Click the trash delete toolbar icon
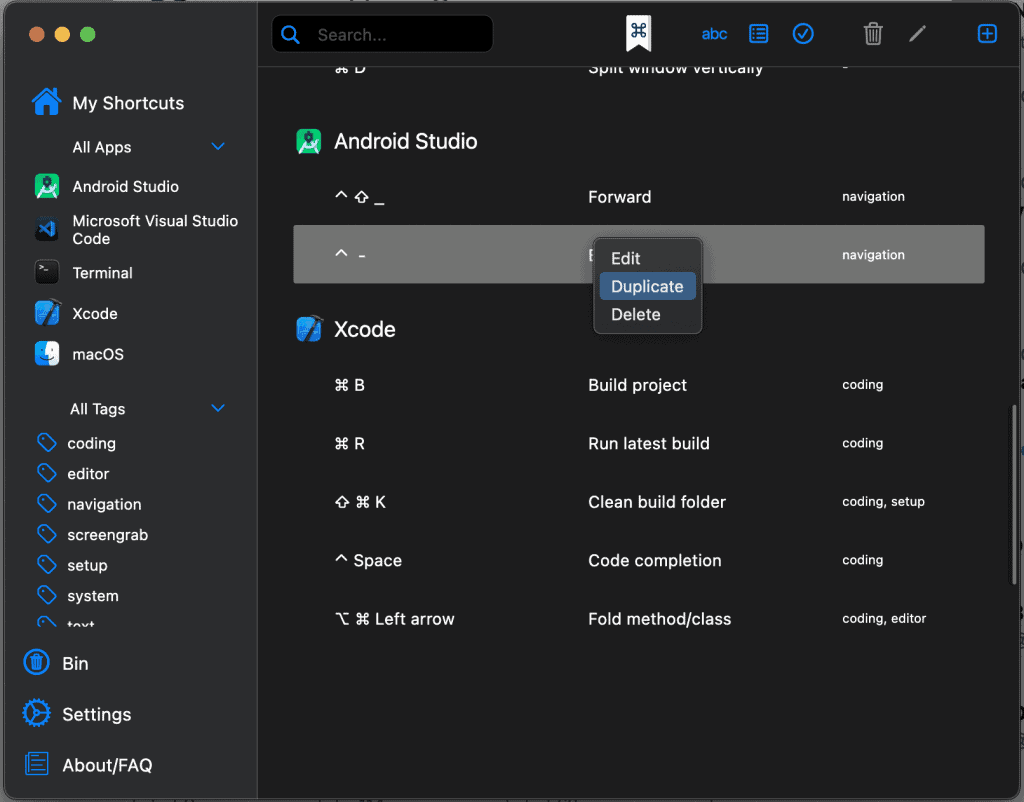The image size is (1024, 802). [x=873, y=34]
